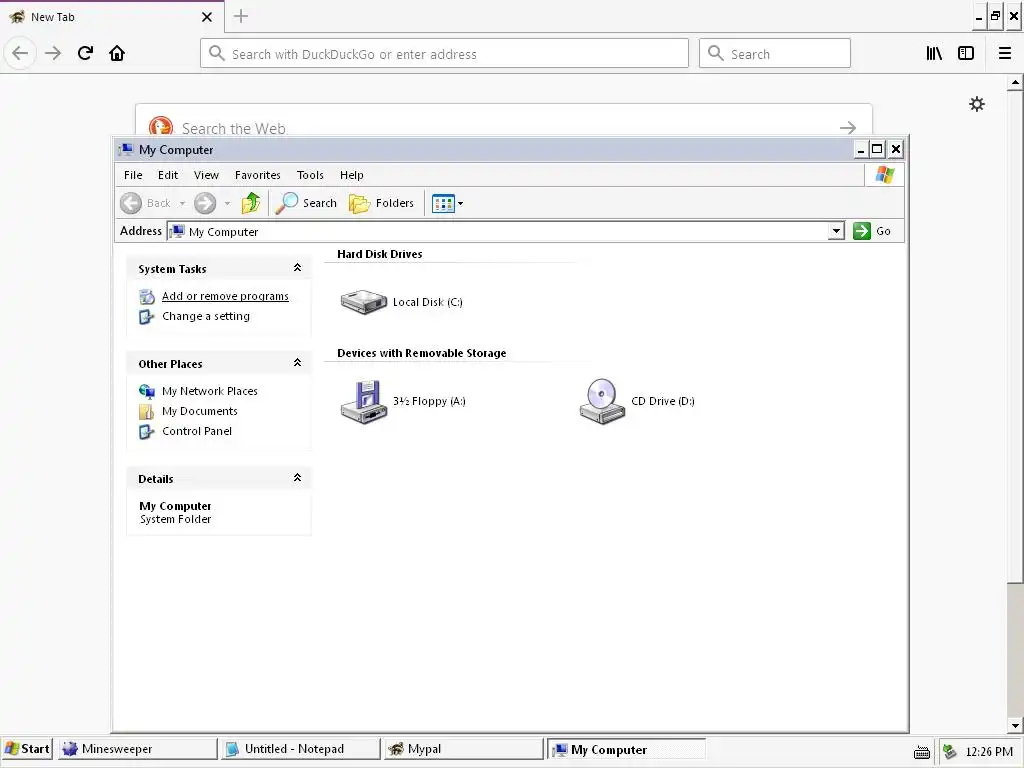Select the New Tab browser tab
Image resolution: width=1024 pixels, height=768 pixels.
pyautogui.click(x=112, y=17)
